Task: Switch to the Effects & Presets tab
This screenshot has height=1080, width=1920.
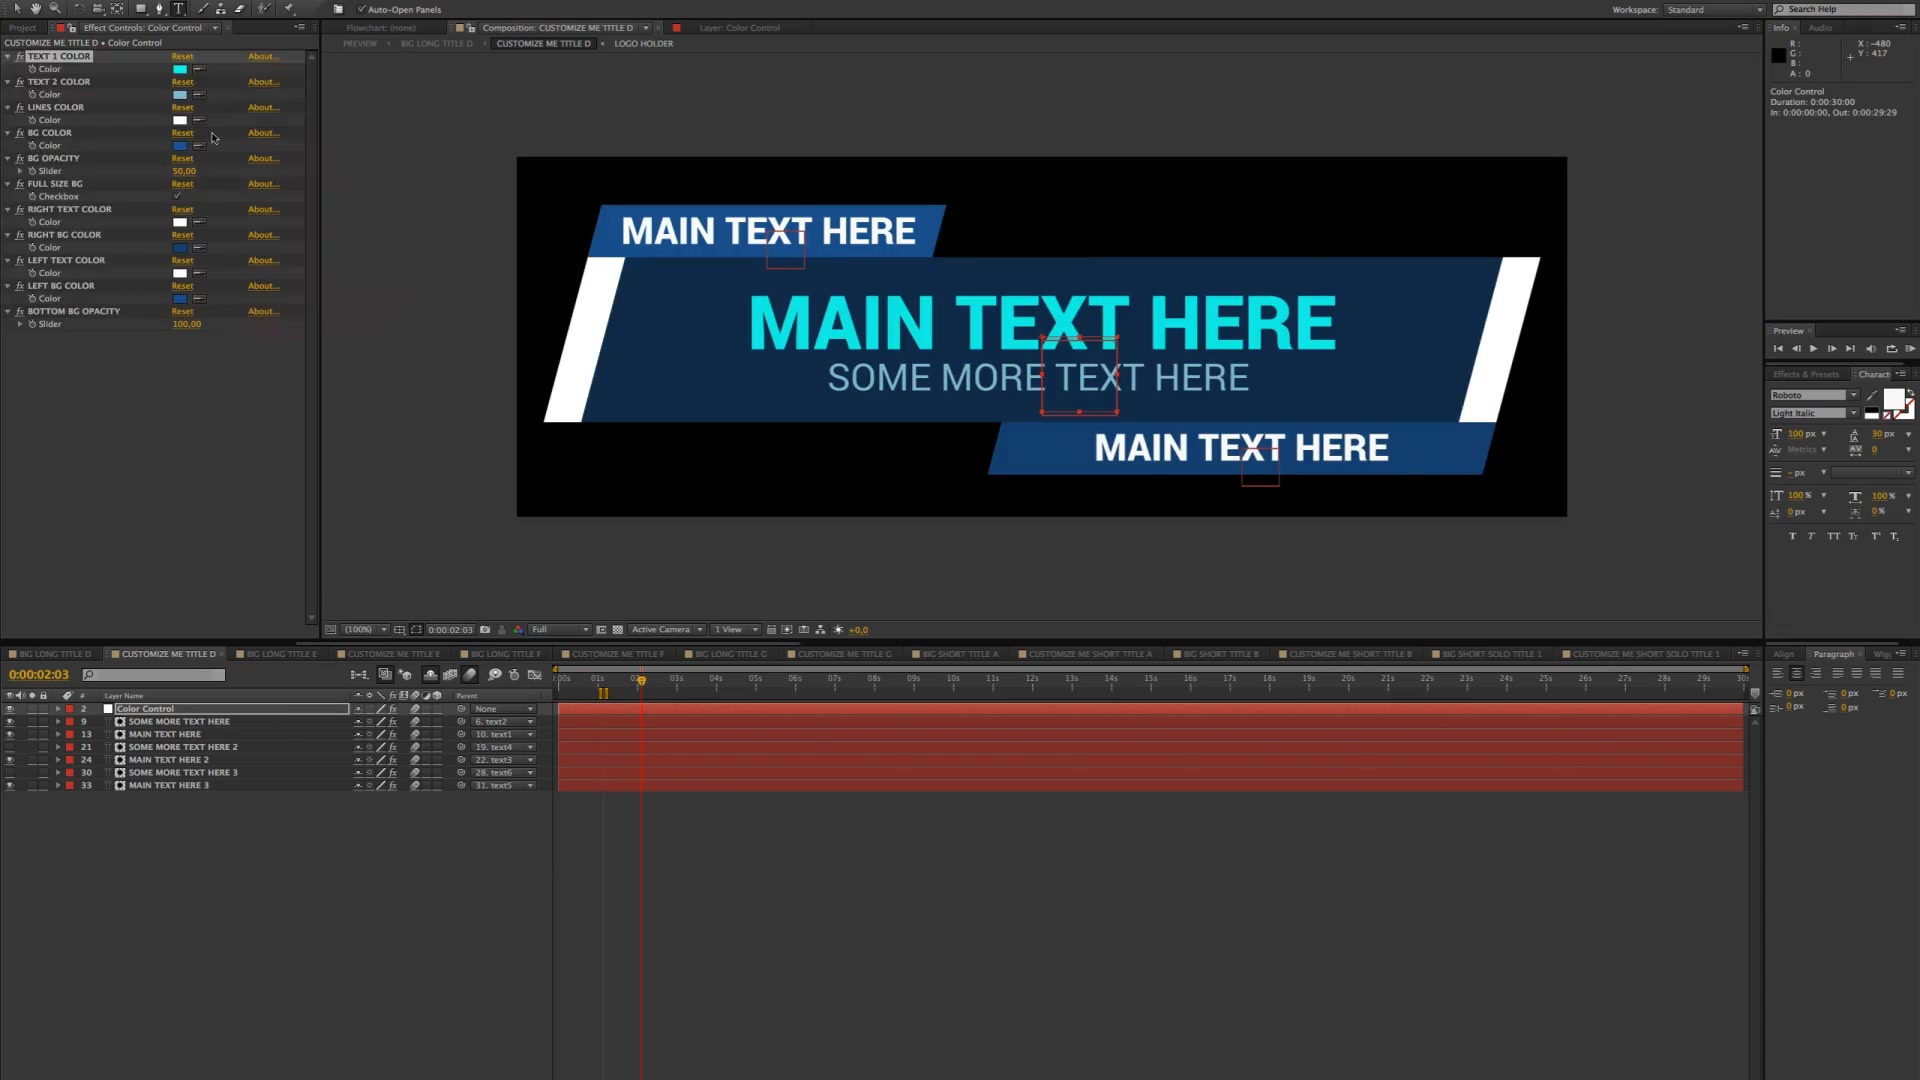Action: point(1805,374)
